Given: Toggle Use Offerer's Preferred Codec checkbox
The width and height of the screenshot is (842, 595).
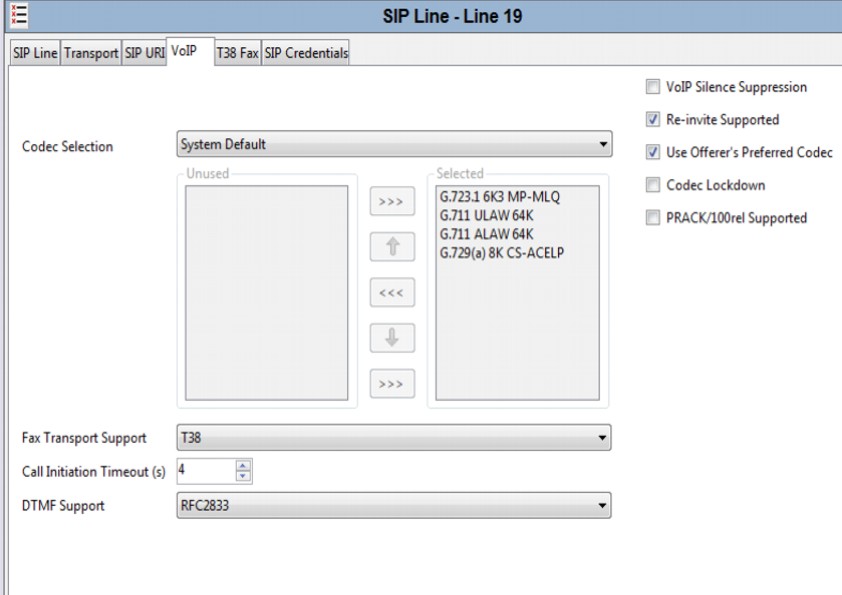Looking at the screenshot, I should 652,152.
